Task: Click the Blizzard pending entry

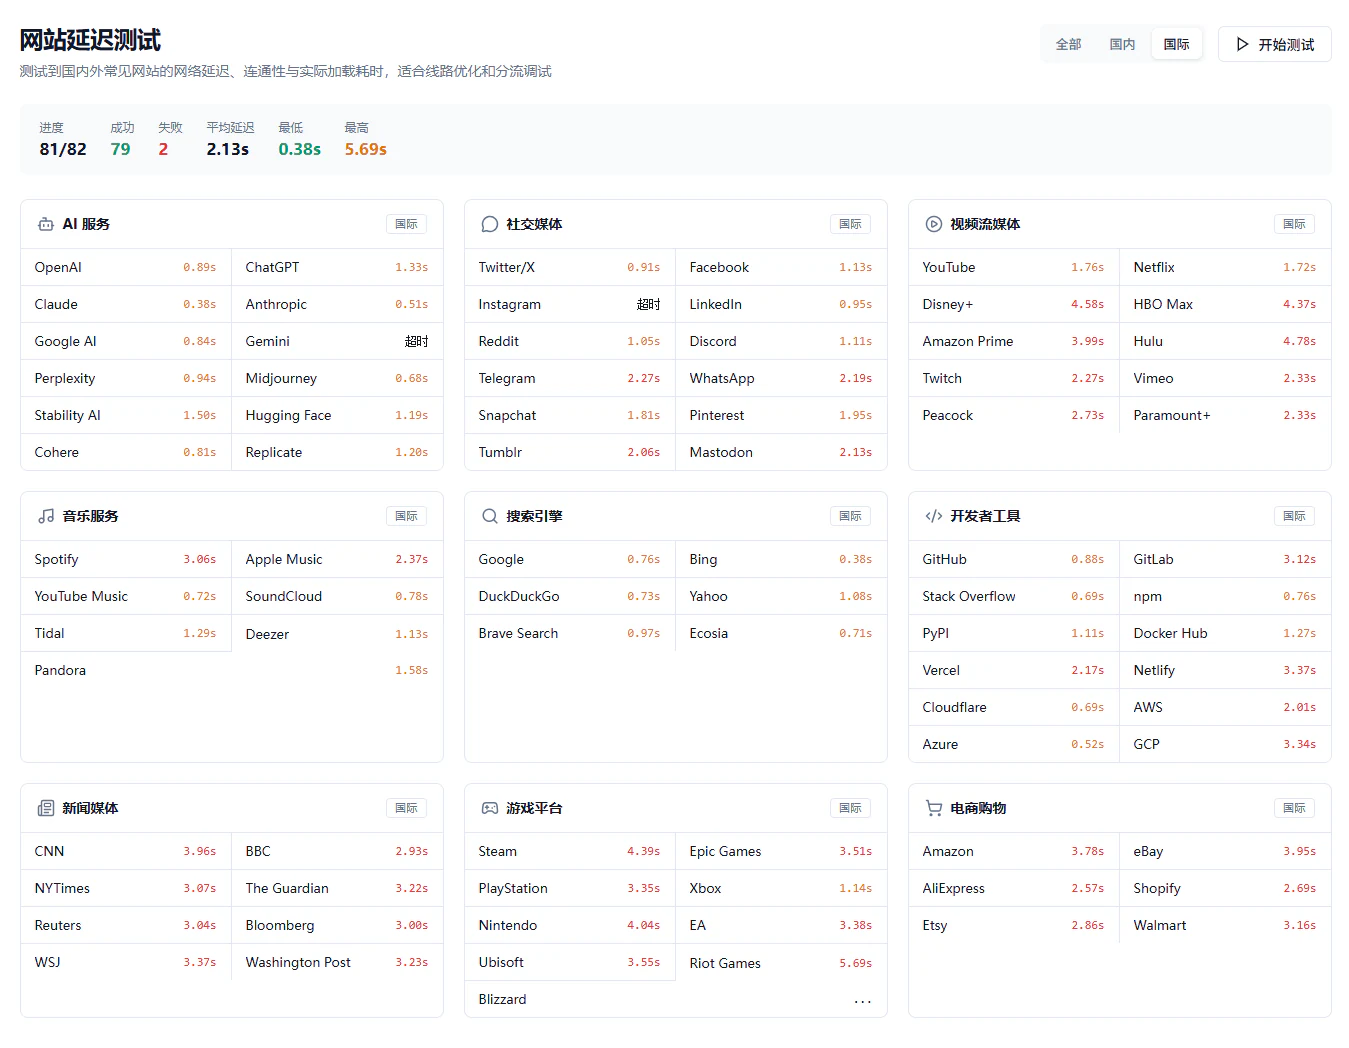Action: (x=676, y=999)
